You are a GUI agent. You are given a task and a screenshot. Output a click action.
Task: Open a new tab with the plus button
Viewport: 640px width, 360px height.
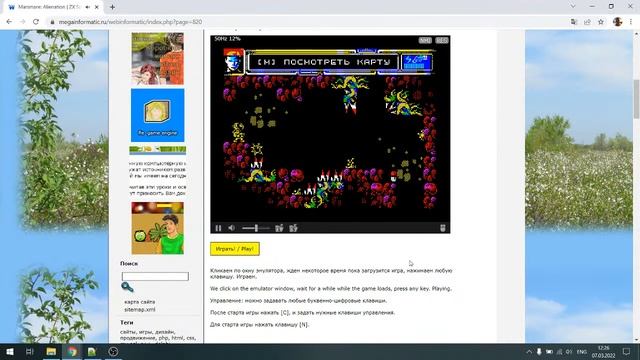click(112, 7)
